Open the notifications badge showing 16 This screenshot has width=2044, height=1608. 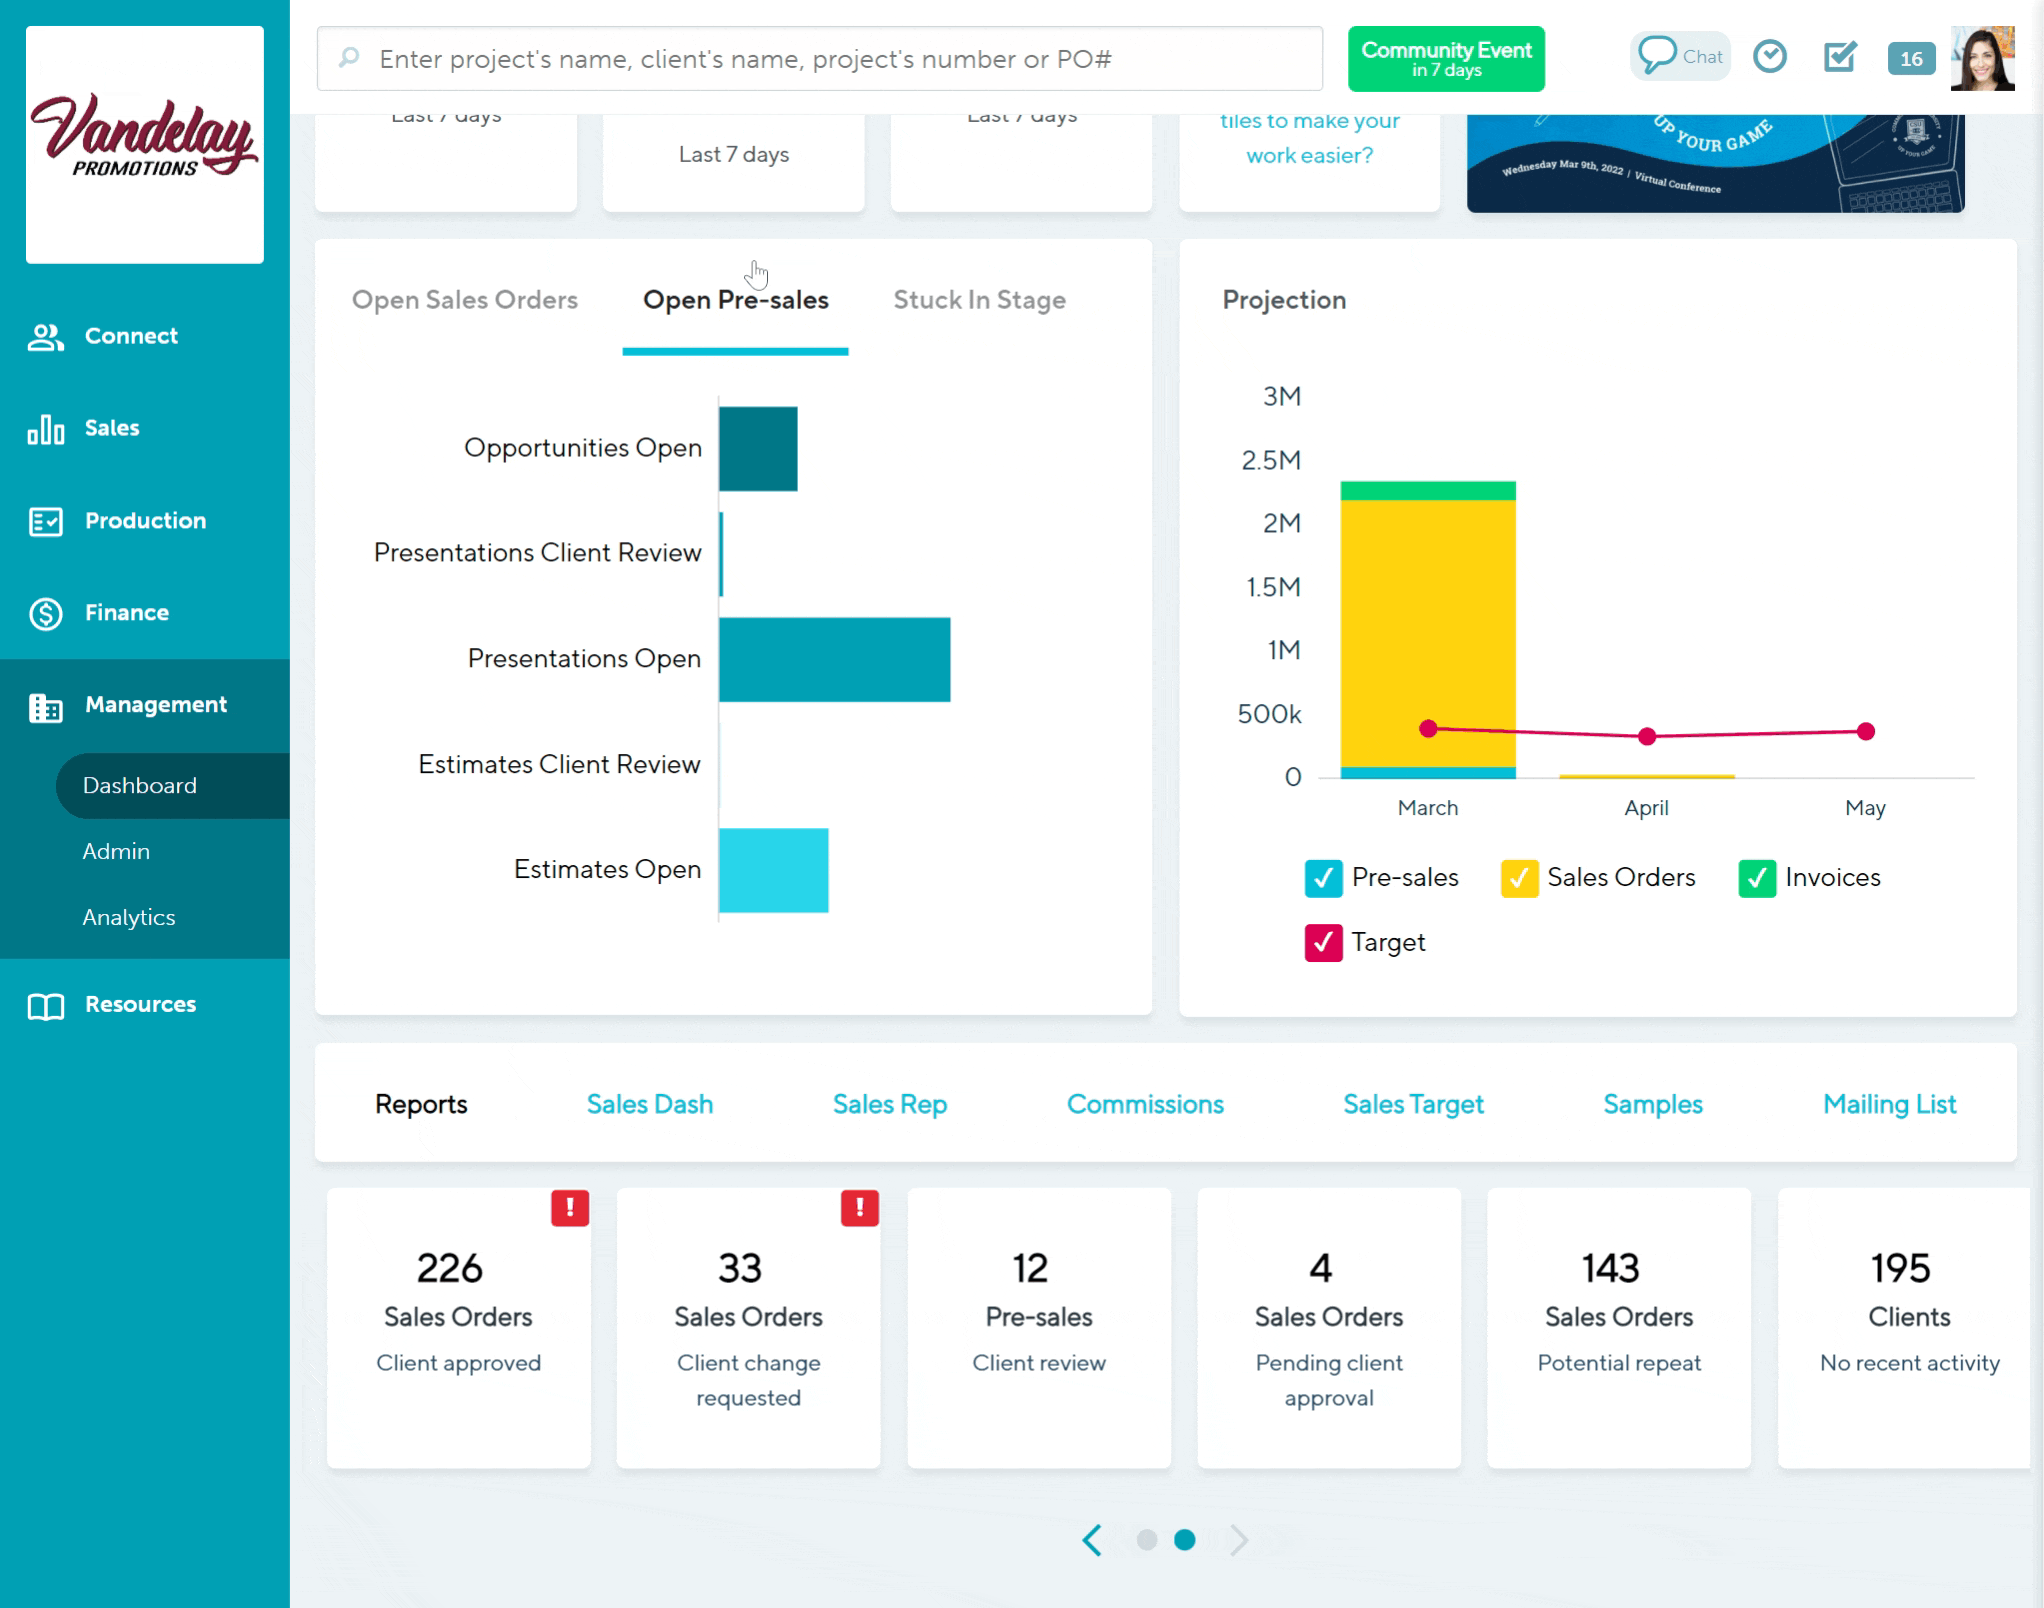pyautogui.click(x=1910, y=59)
